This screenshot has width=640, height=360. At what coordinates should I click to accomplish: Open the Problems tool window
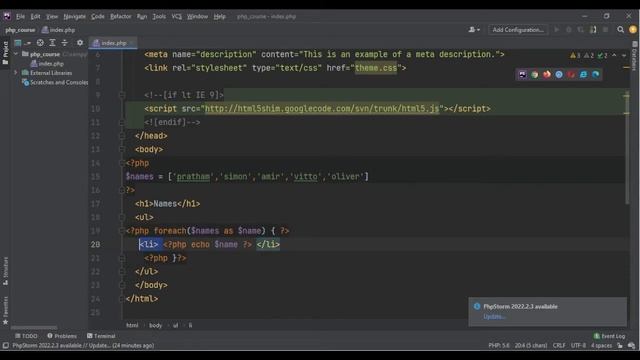62,336
